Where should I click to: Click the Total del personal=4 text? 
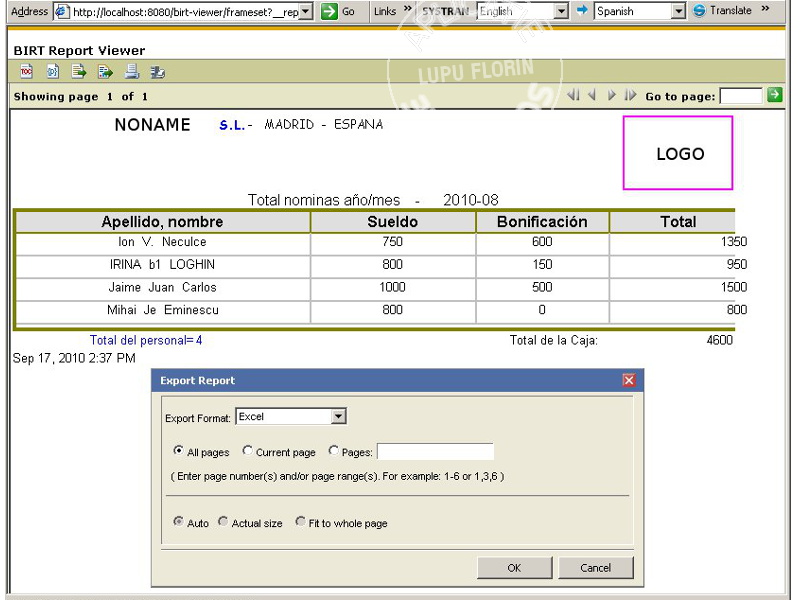[x=146, y=340]
